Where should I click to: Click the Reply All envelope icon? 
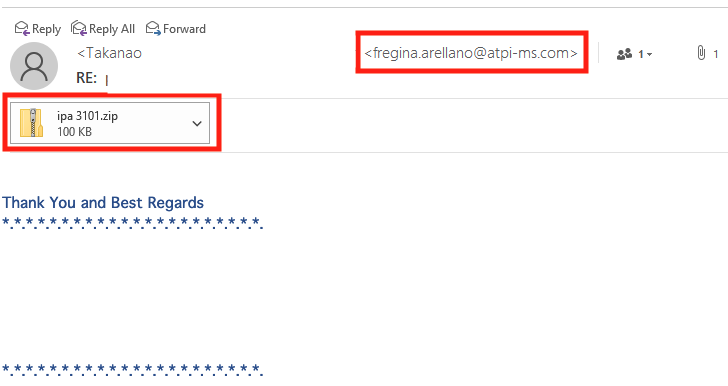tap(78, 28)
